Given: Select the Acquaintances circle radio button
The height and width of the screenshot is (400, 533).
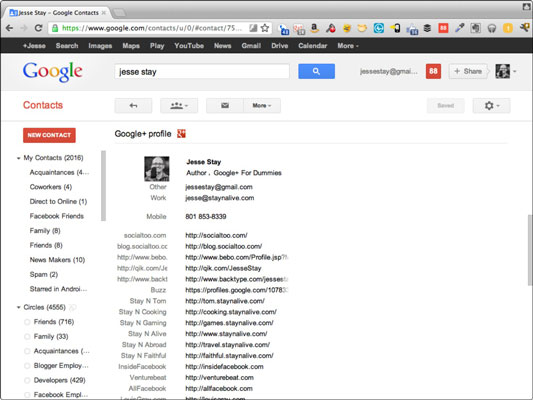Looking at the screenshot, I should (27, 351).
